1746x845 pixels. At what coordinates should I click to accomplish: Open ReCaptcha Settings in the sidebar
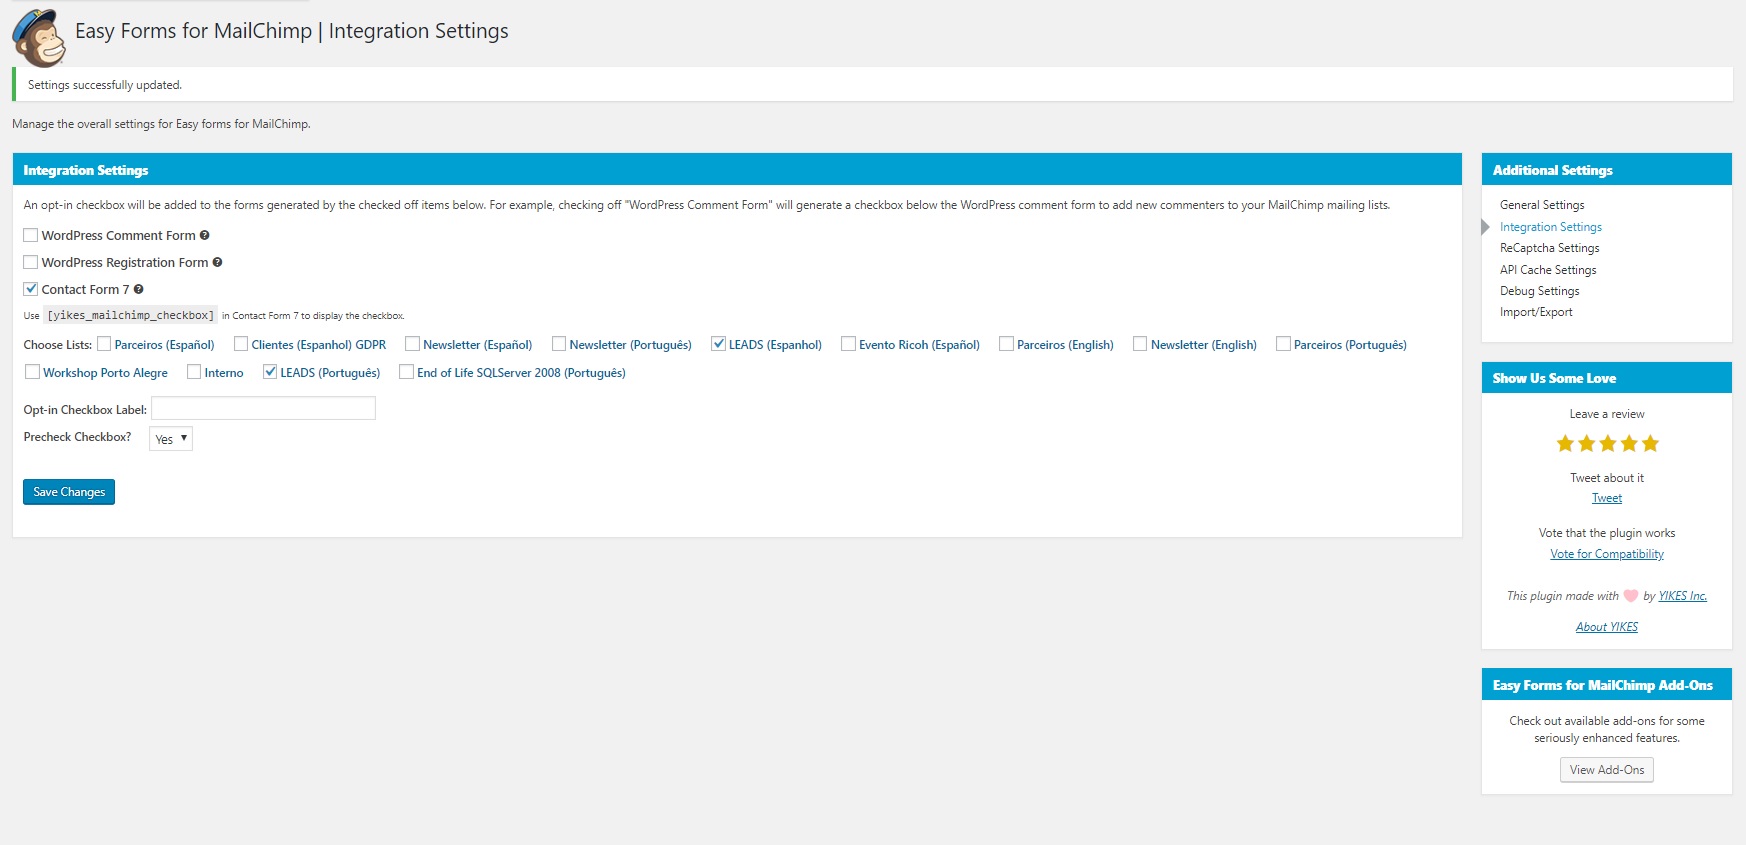pyautogui.click(x=1550, y=248)
